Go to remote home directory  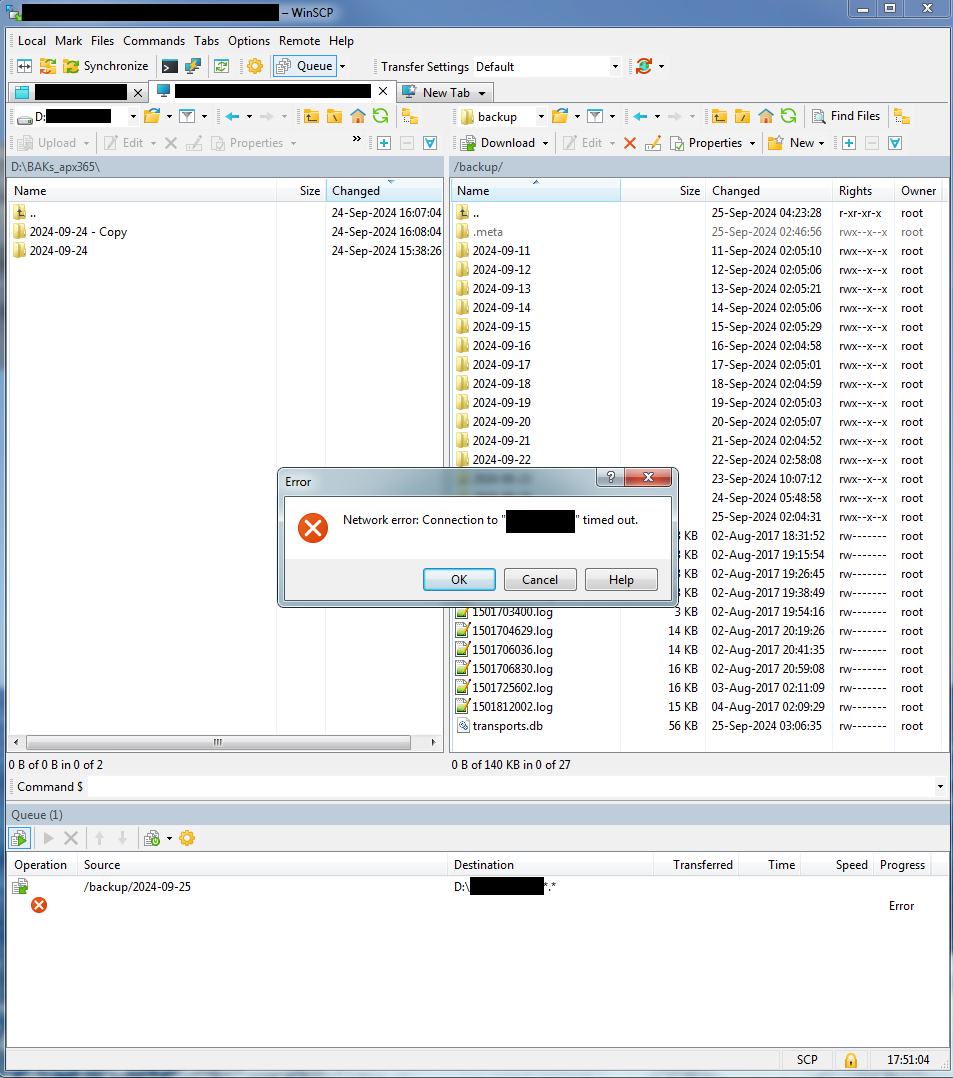[x=766, y=116]
